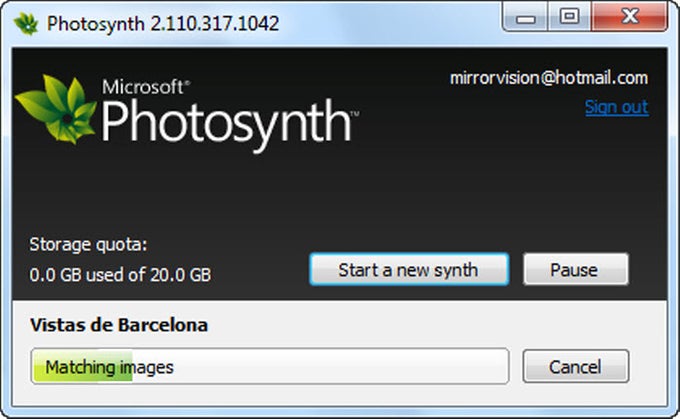Click the Storage quota label

pyautogui.click(x=88, y=245)
